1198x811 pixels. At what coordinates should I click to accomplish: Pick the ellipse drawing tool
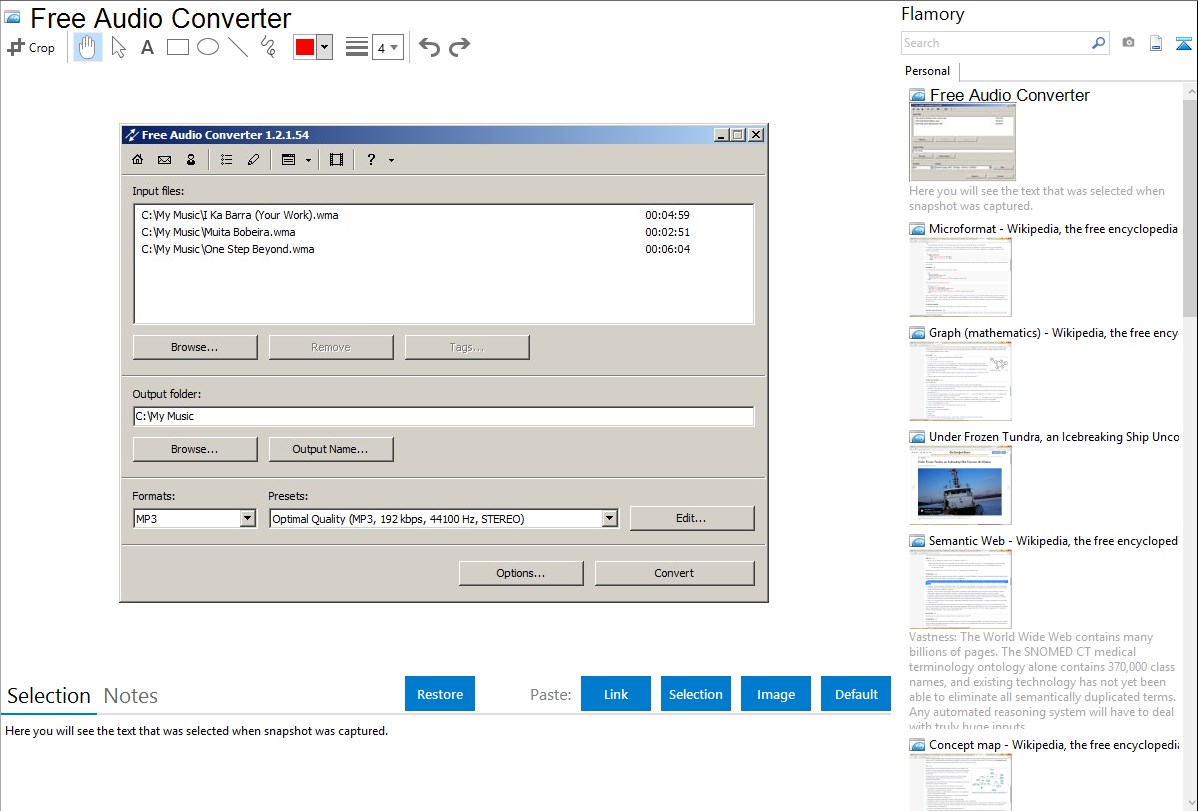[x=208, y=47]
